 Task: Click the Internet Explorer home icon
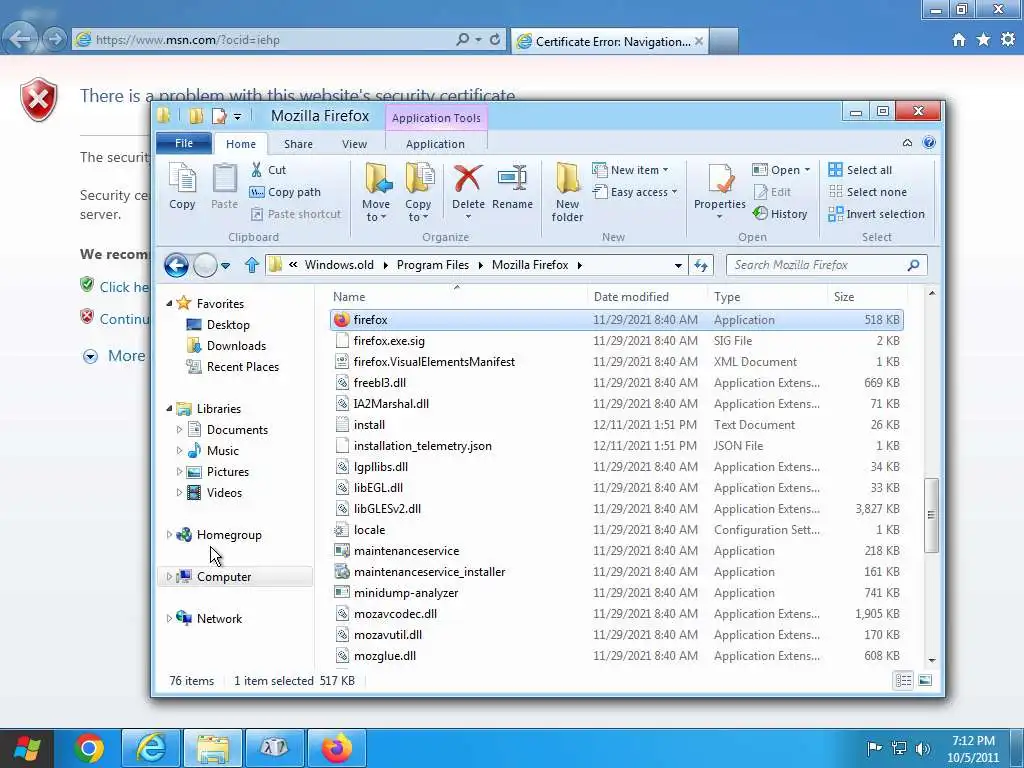coord(959,40)
